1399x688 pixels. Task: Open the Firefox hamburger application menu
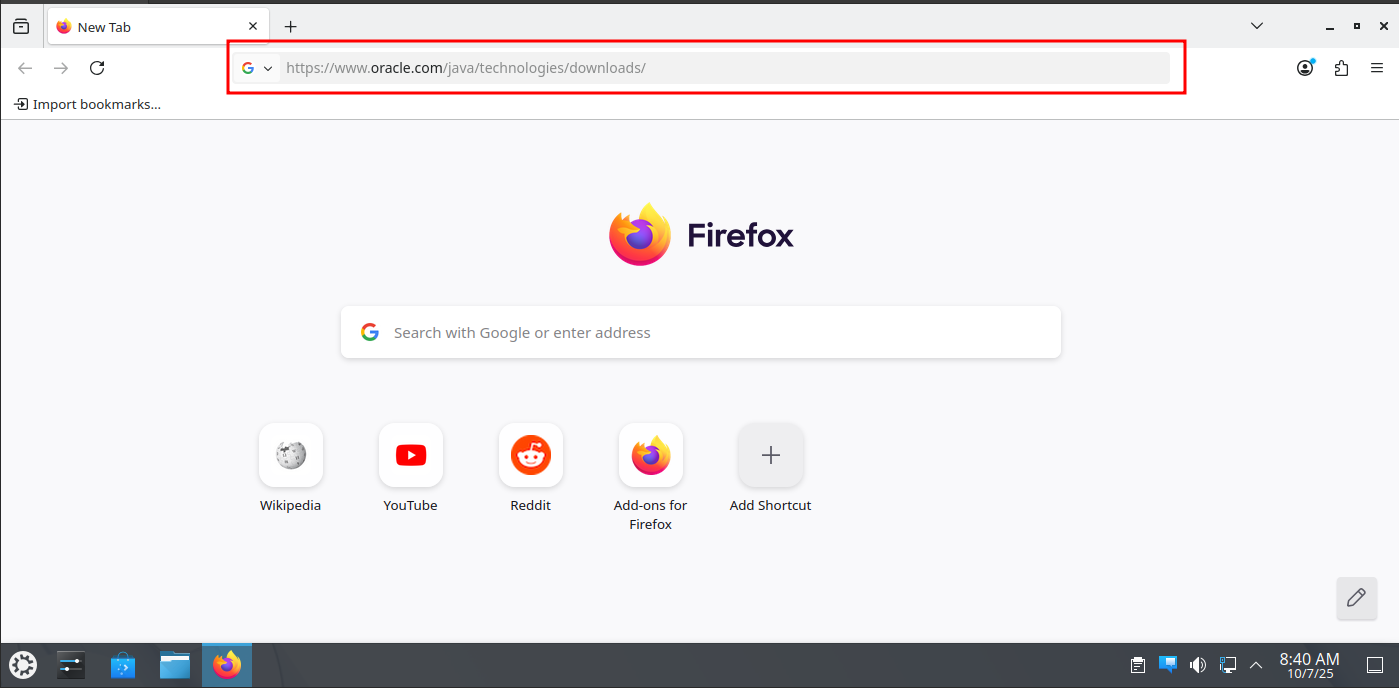tap(1377, 68)
